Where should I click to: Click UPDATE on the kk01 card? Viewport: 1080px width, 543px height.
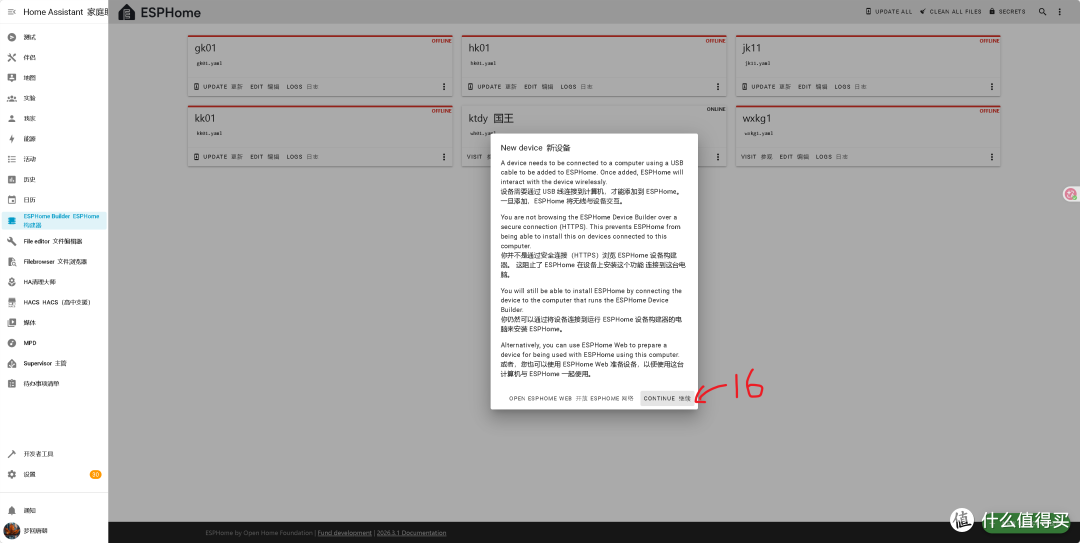tap(218, 157)
